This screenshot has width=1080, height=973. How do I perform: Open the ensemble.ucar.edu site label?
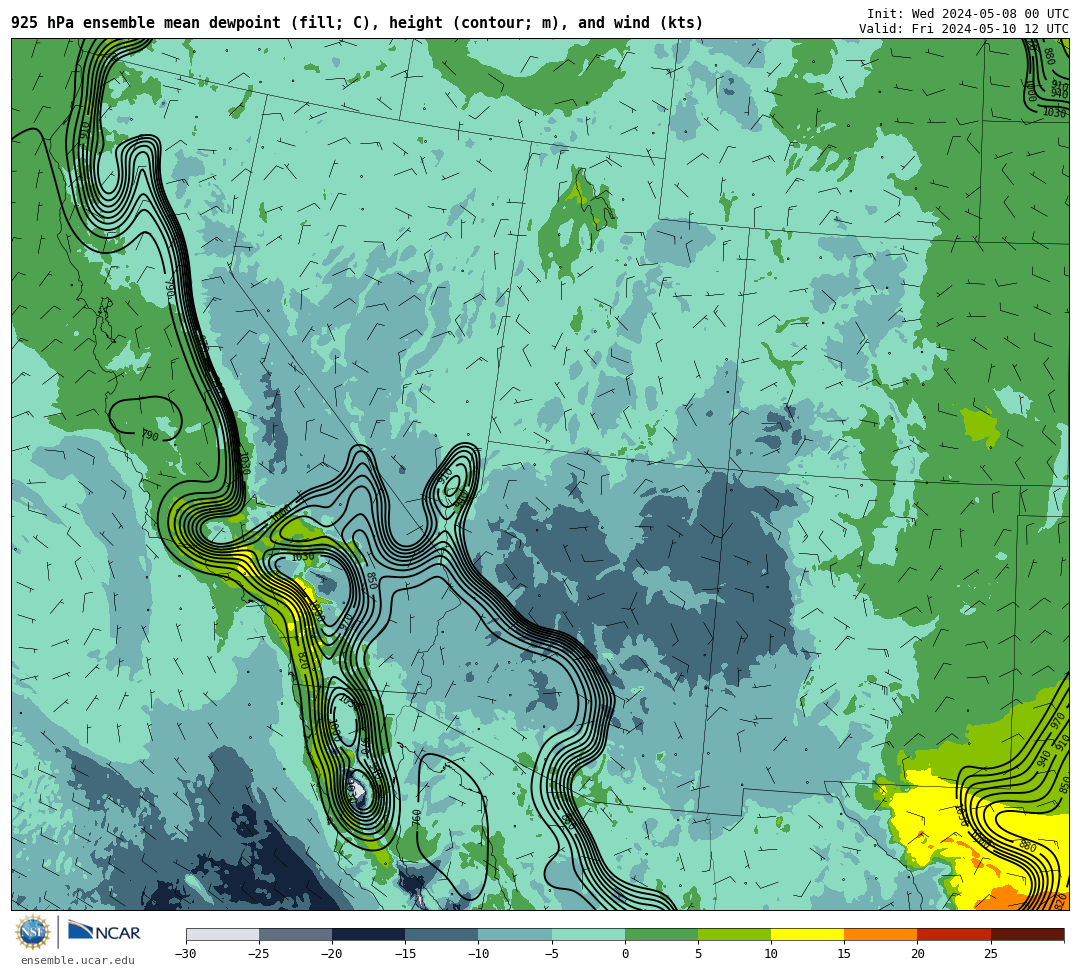(78, 960)
